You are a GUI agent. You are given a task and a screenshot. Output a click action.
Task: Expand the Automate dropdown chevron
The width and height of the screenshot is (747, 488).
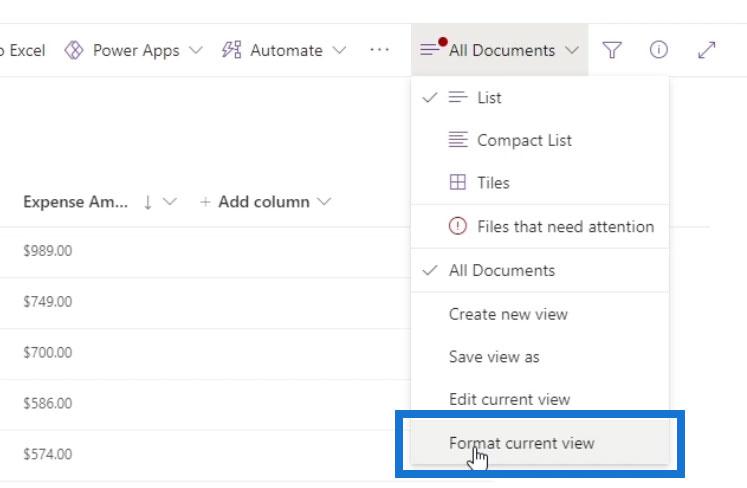tap(339, 50)
